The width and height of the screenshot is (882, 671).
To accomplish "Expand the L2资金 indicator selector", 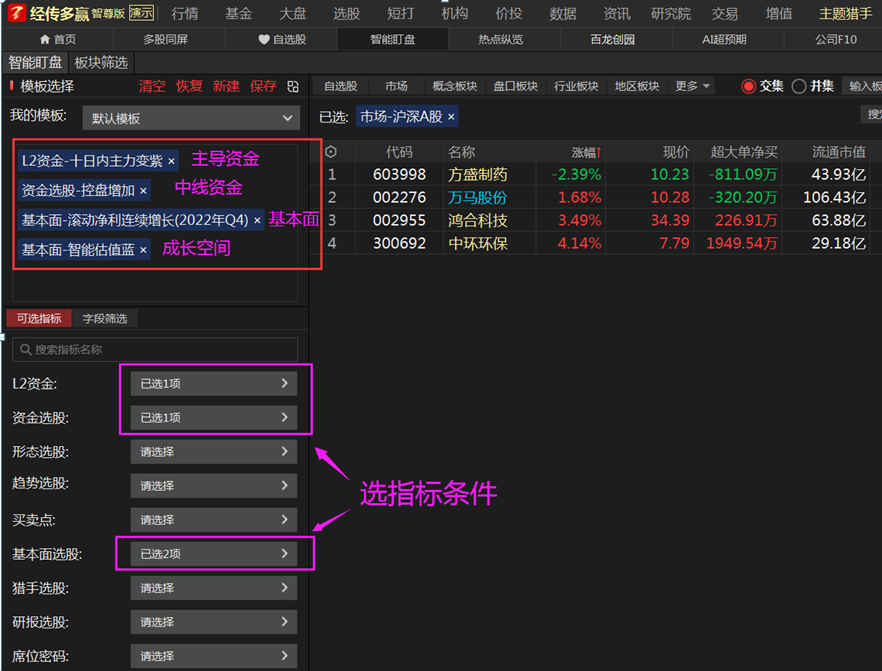I will [x=214, y=384].
